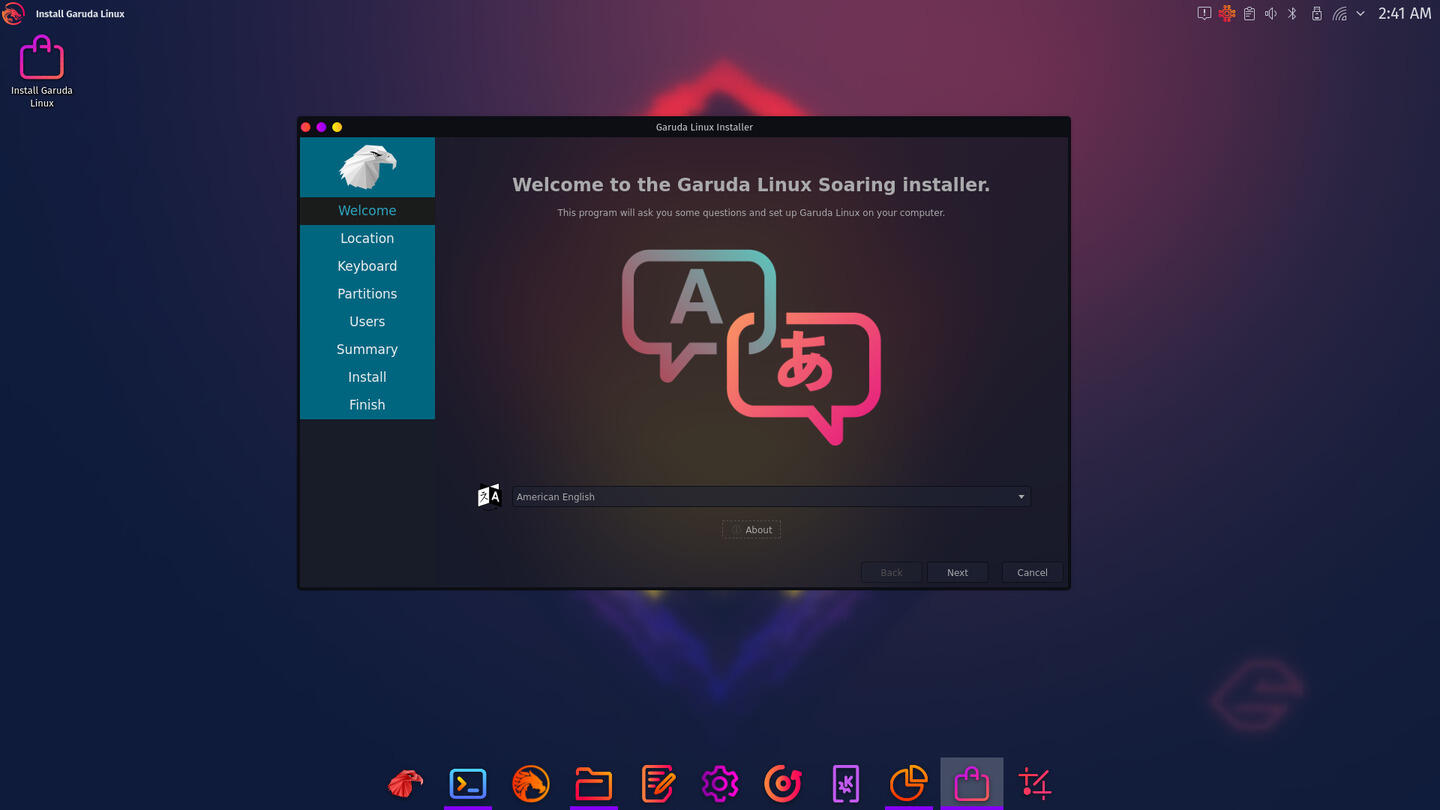This screenshot has width=1440, height=810.
Task: Click the disabled Back button
Action: click(x=891, y=573)
